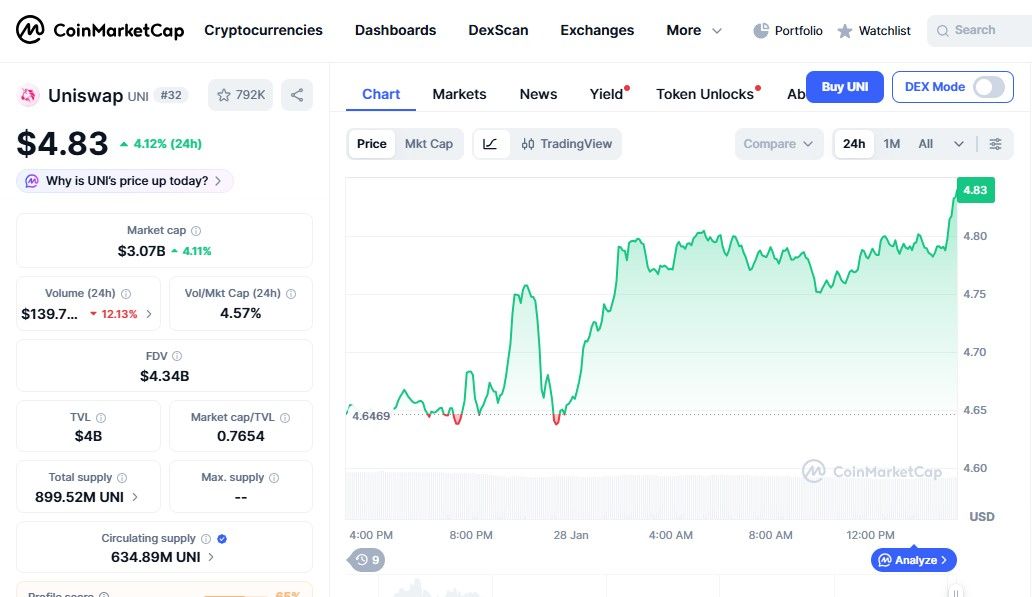Switch the chart to Mkt Cap view
The width and height of the screenshot is (1032, 597).
click(429, 143)
